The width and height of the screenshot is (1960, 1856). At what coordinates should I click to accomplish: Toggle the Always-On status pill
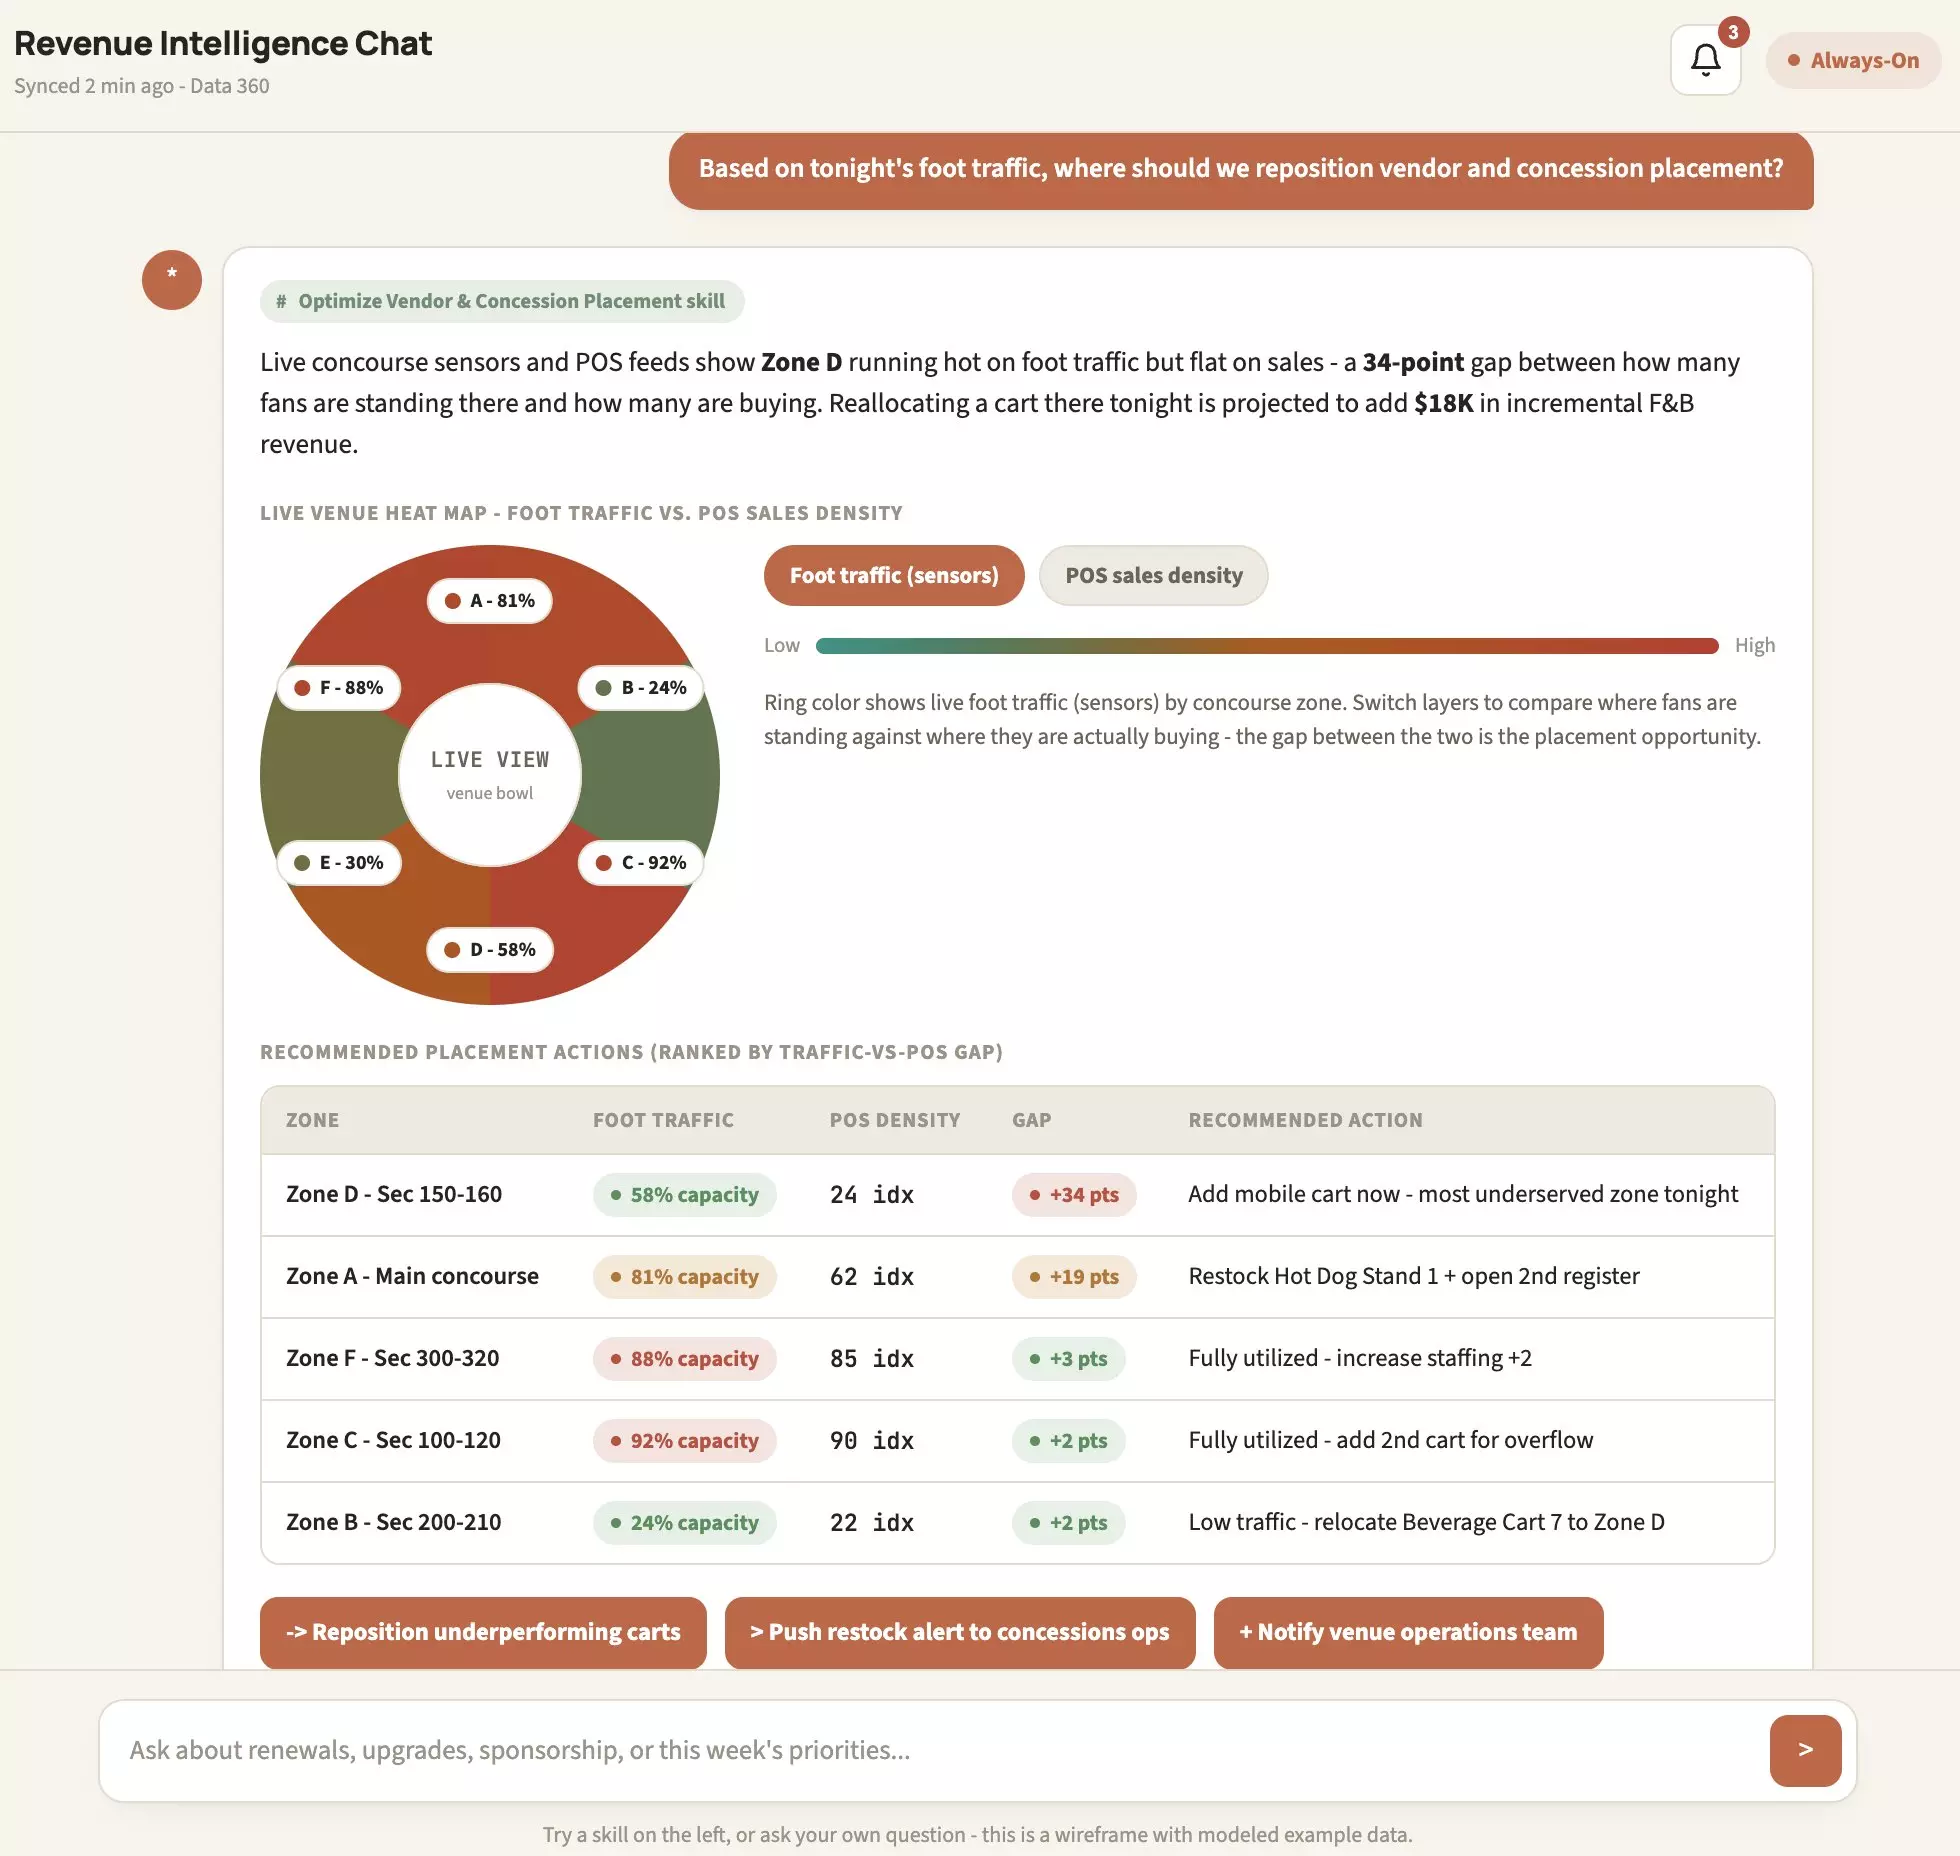tap(1853, 60)
